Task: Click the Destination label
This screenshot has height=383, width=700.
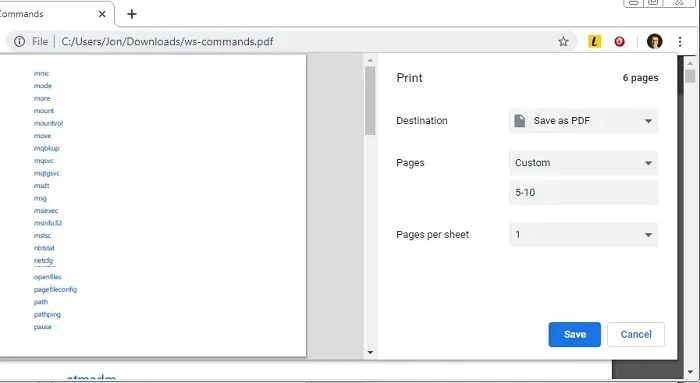Action: 422,121
